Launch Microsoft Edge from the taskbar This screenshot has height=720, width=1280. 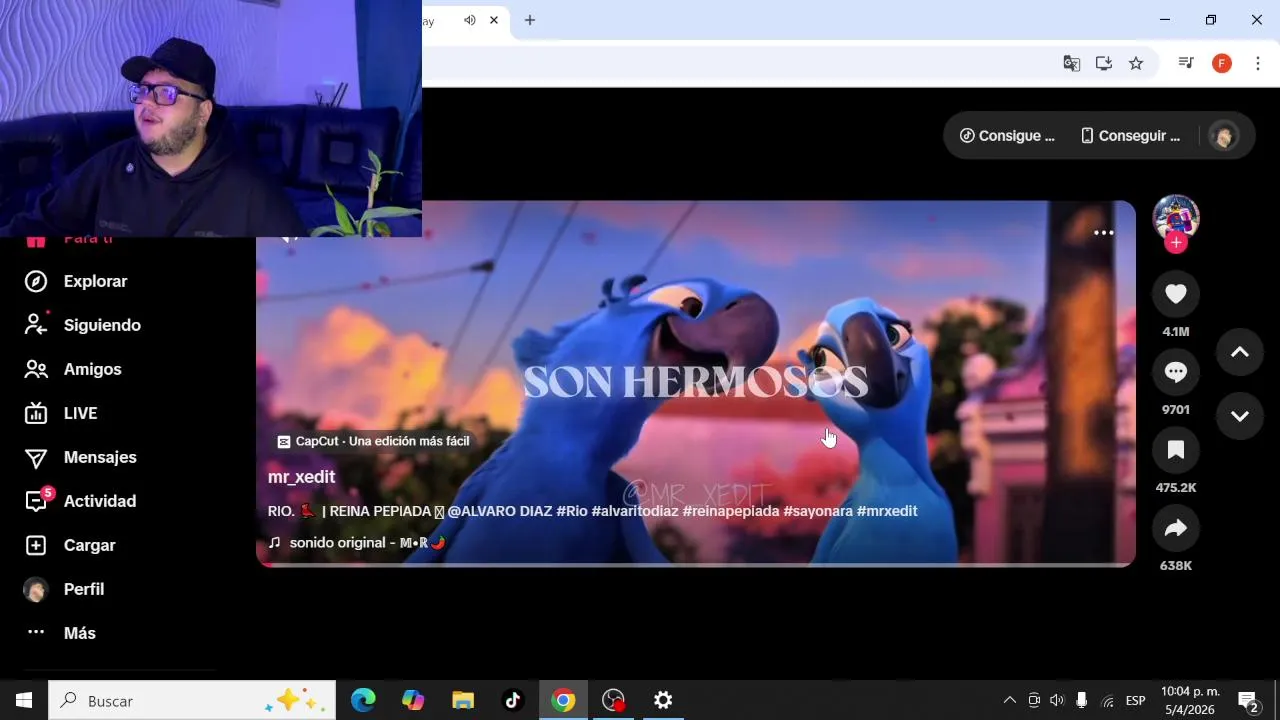363,700
